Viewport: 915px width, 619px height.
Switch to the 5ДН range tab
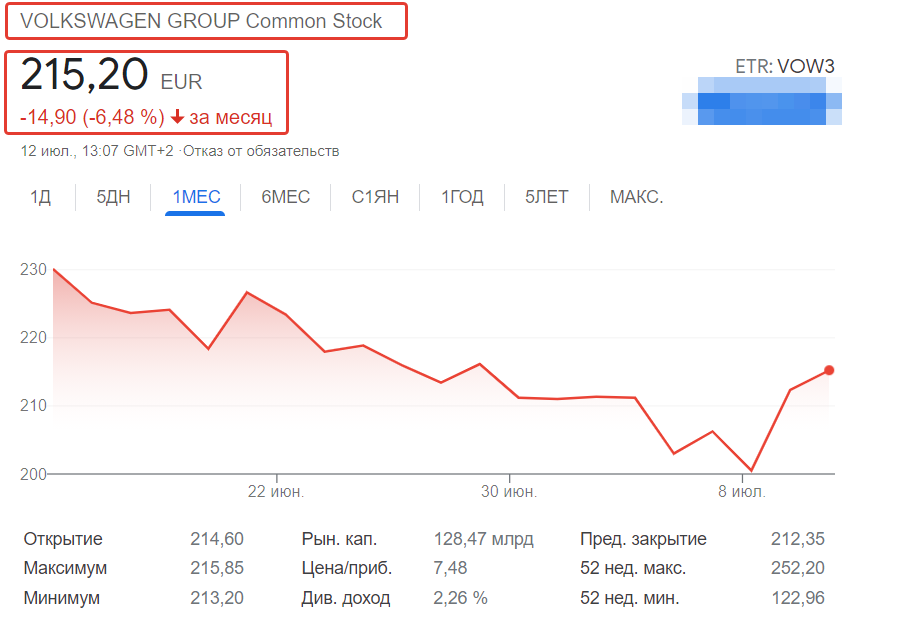[x=113, y=197]
